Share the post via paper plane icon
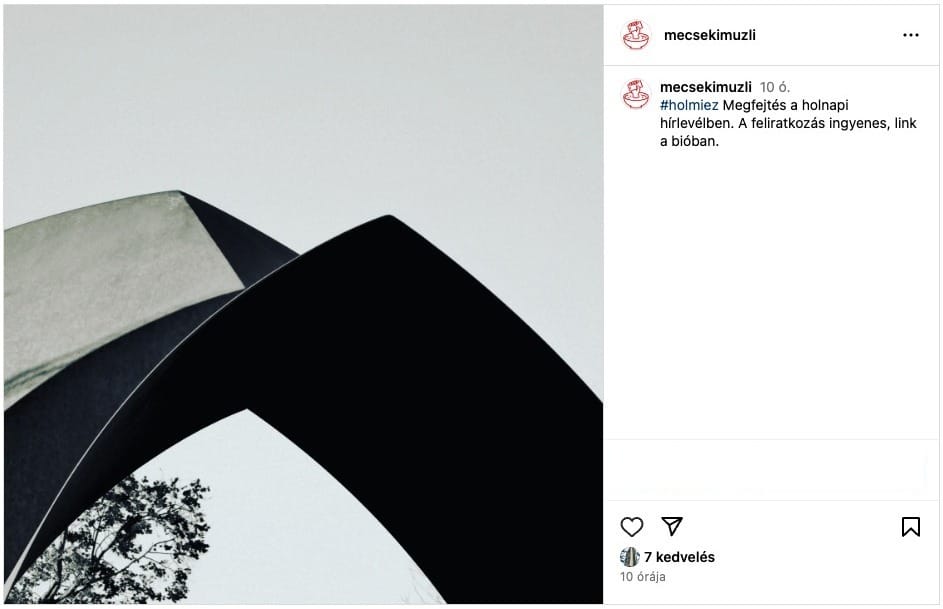 (672, 526)
